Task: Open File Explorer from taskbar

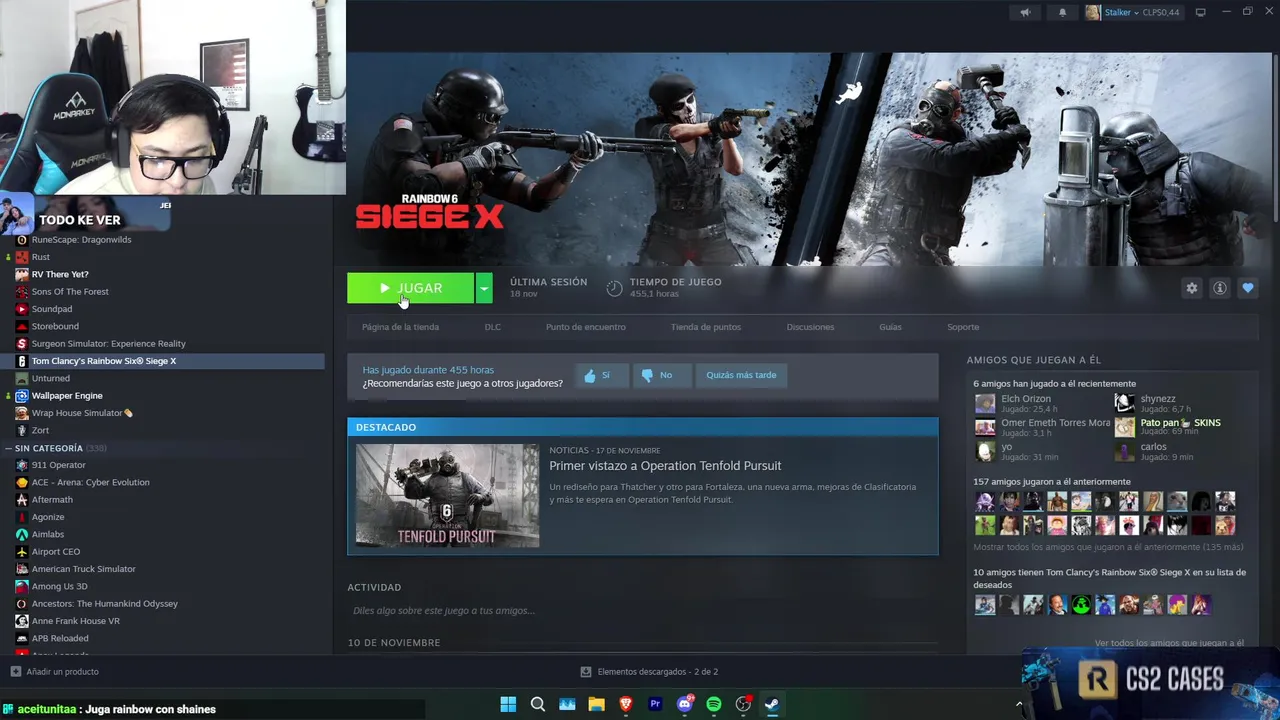Action: (596, 704)
